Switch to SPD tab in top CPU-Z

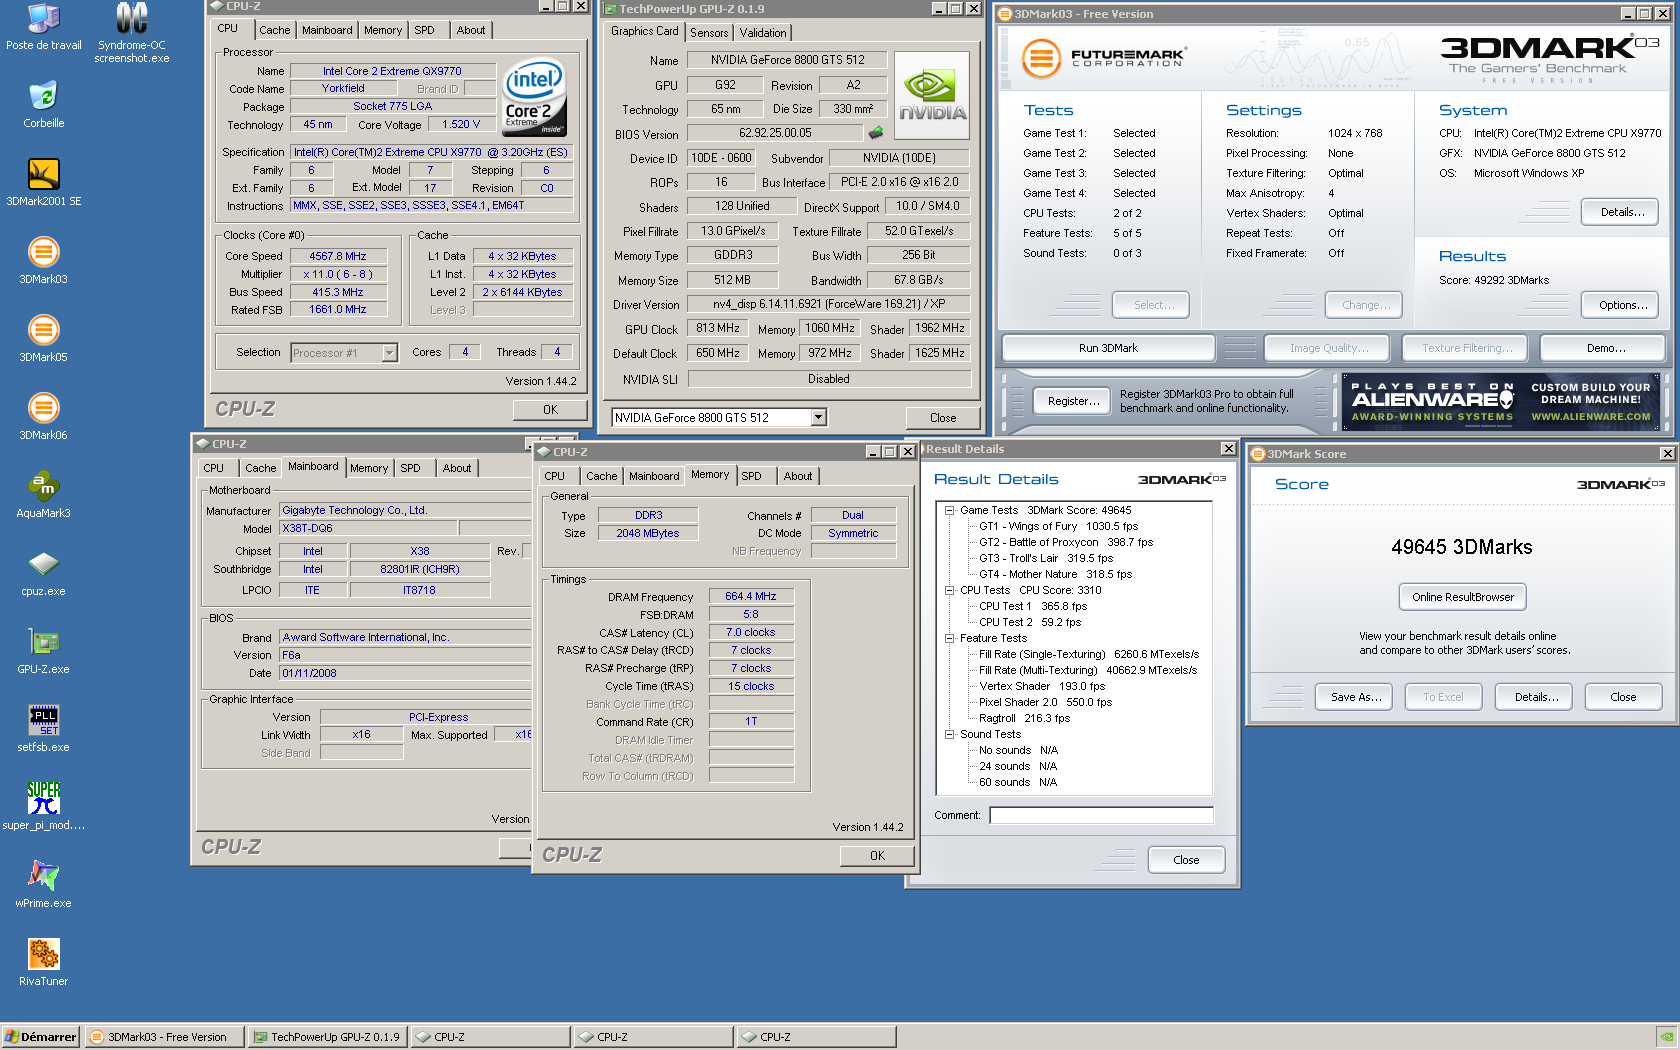tap(424, 30)
